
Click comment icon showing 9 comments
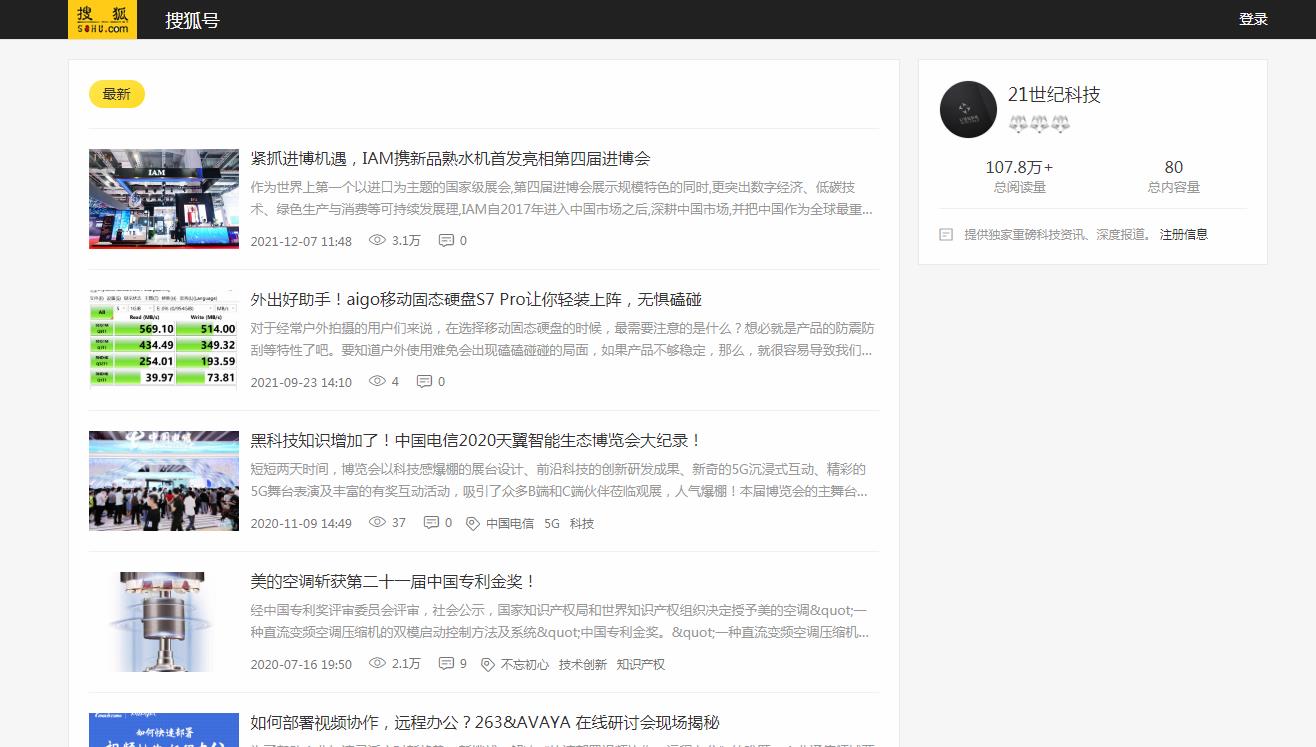click(446, 663)
